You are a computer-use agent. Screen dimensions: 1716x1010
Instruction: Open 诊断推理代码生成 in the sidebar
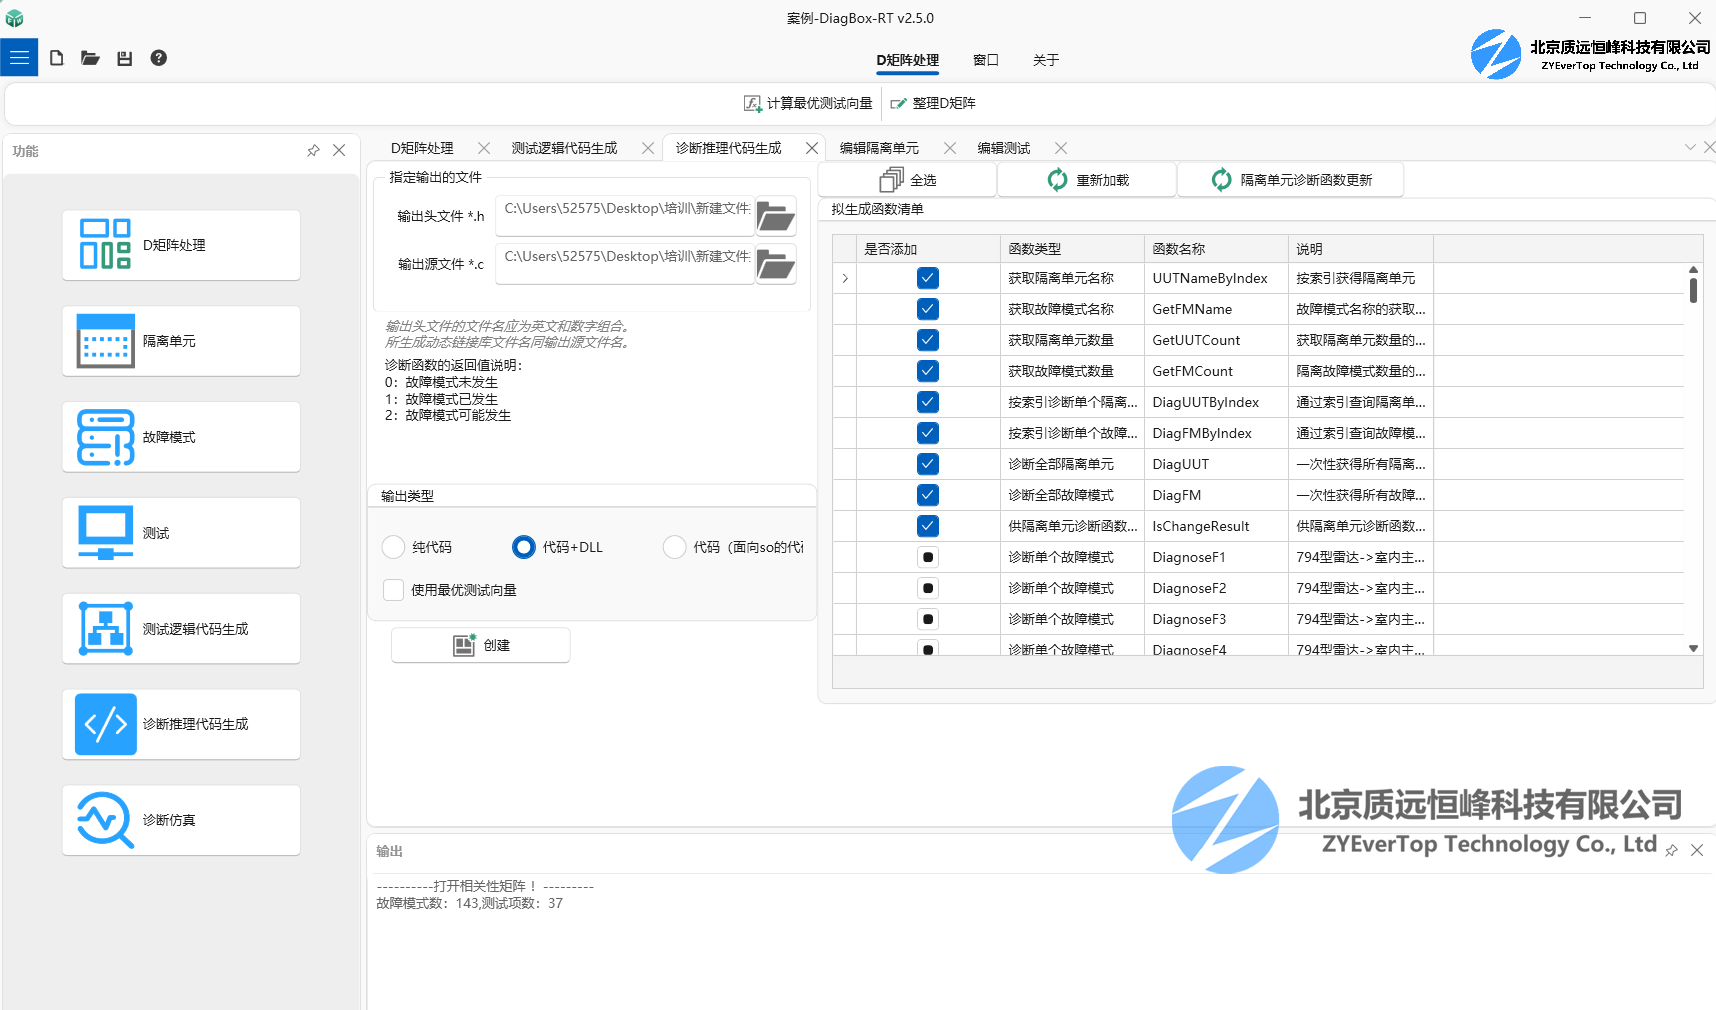[181, 724]
